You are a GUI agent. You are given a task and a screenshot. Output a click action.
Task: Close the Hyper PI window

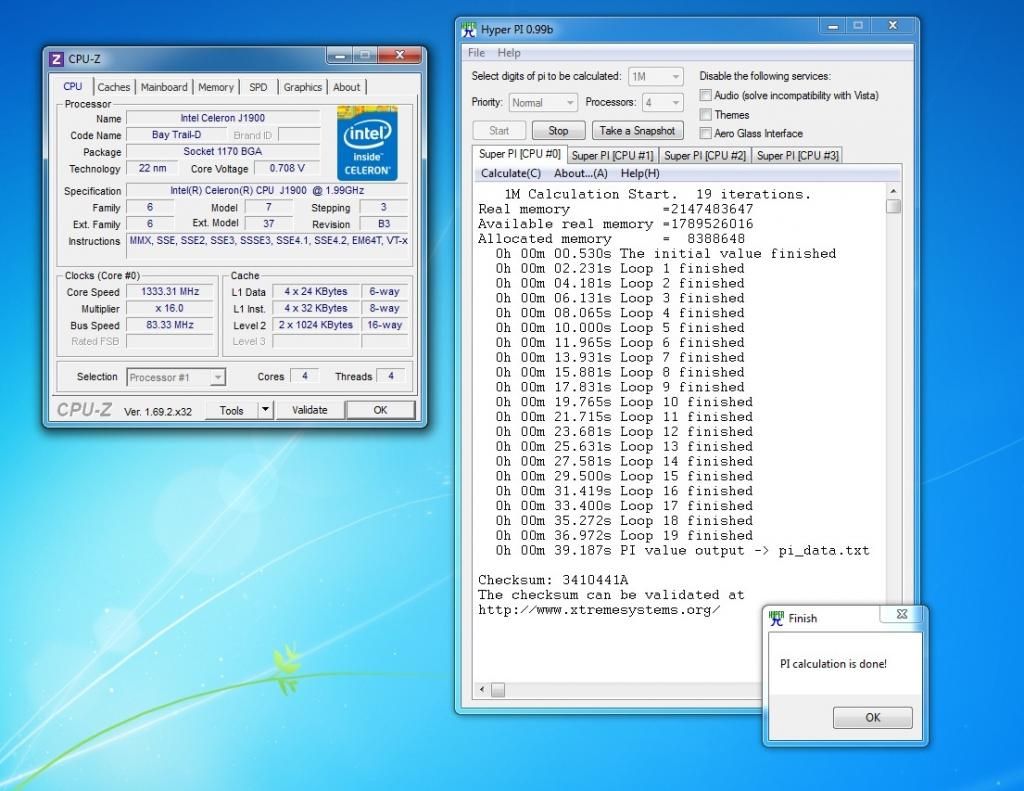pos(893,26)
